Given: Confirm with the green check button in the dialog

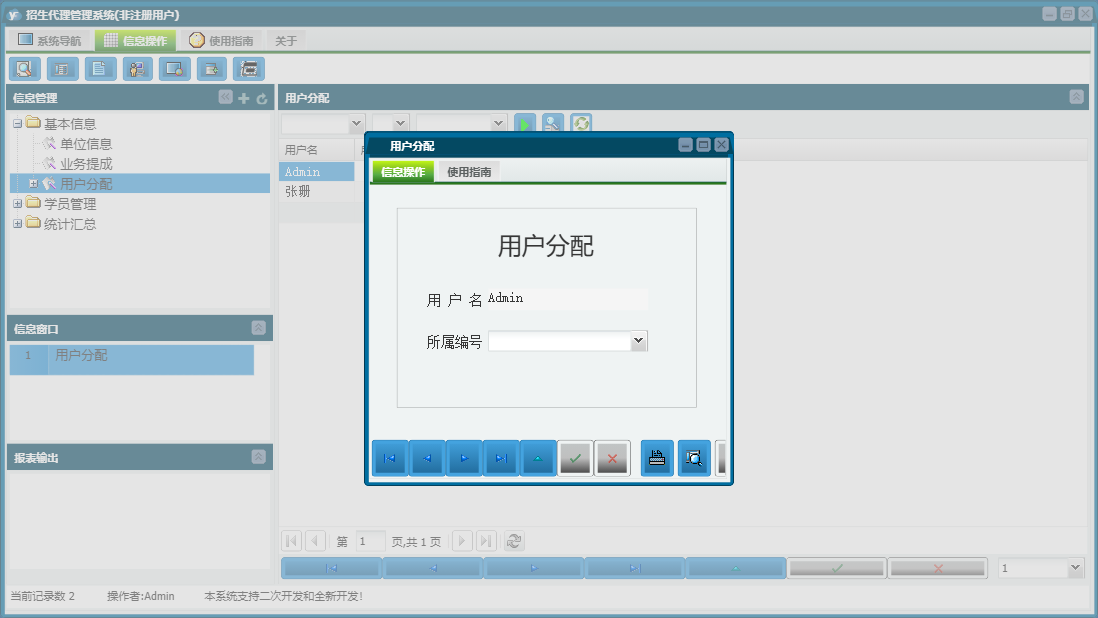Looking at the screenshot, I should click(x=575, y=458).
